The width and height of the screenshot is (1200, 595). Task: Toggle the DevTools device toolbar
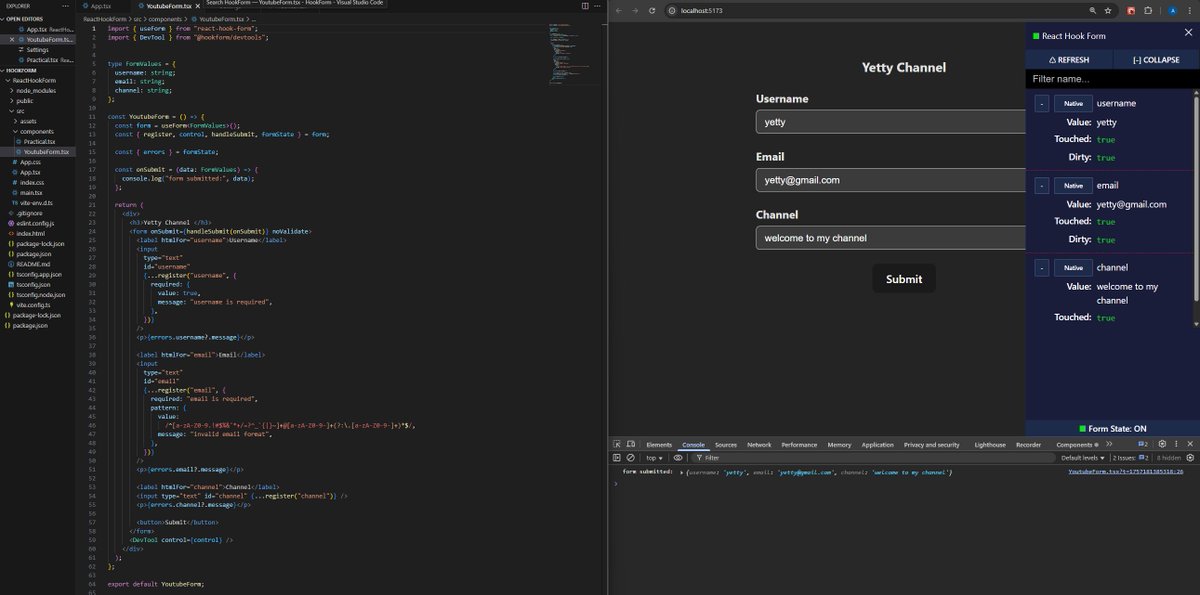click(631, 444)
